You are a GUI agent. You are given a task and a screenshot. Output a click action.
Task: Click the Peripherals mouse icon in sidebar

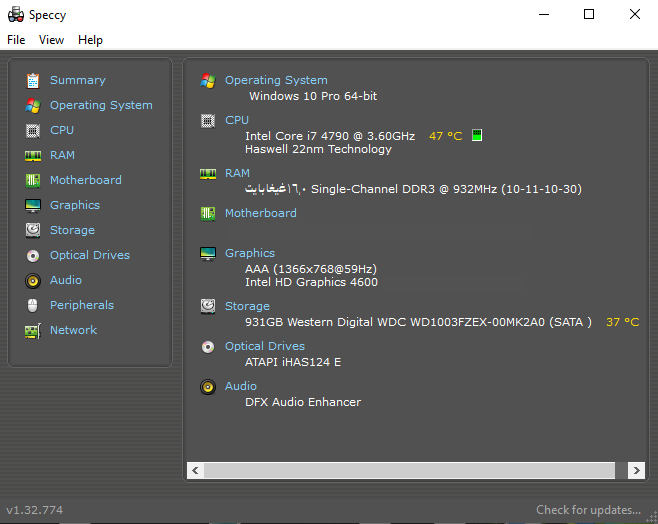pos(32,305)
